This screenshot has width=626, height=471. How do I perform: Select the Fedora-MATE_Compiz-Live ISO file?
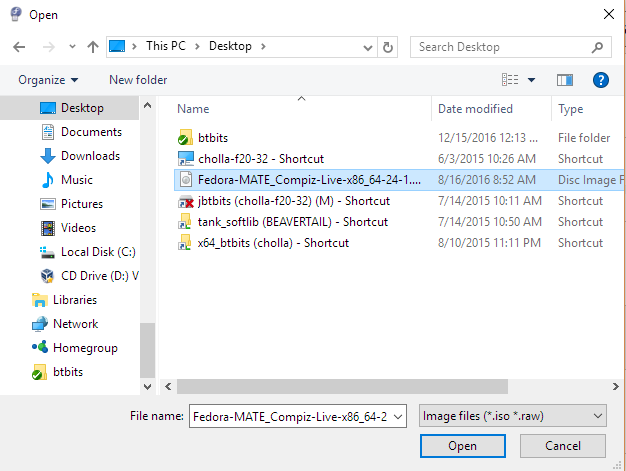399,180
